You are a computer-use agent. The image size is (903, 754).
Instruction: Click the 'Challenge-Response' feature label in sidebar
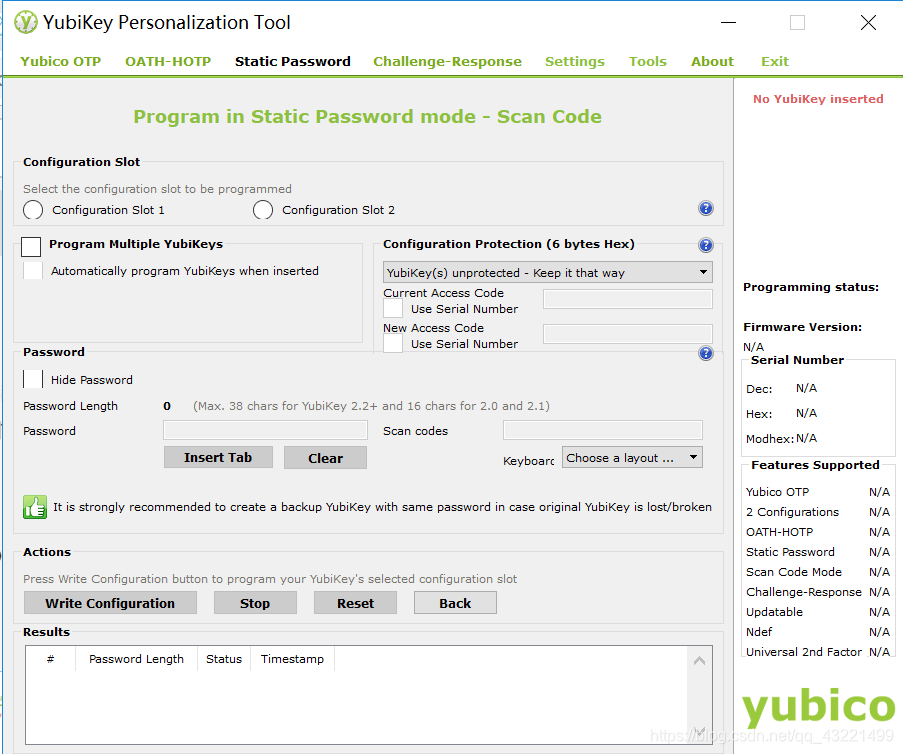(804, 592)
